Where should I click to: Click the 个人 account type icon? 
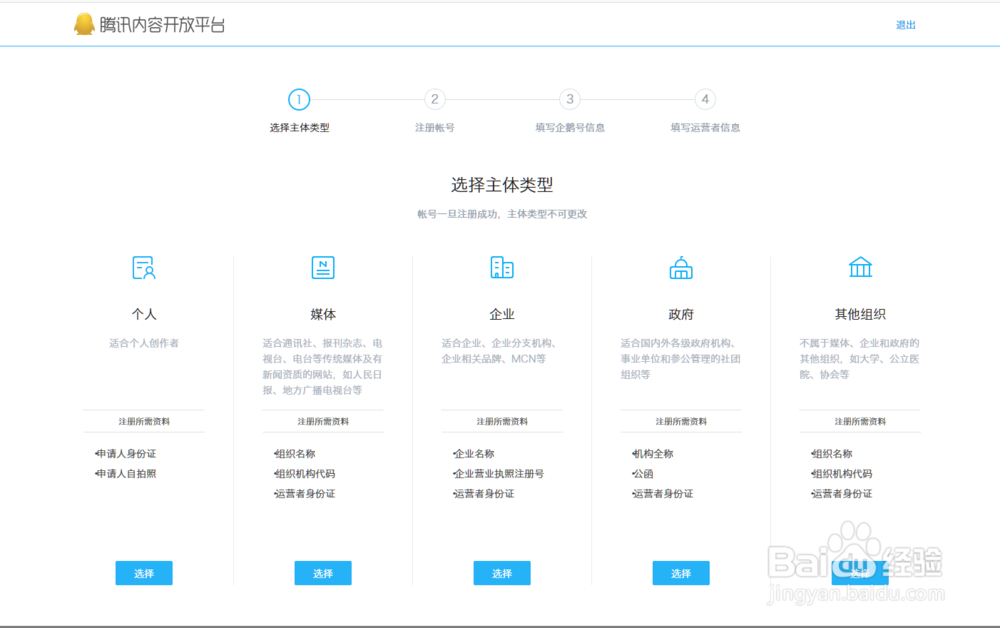click(143, 268)
